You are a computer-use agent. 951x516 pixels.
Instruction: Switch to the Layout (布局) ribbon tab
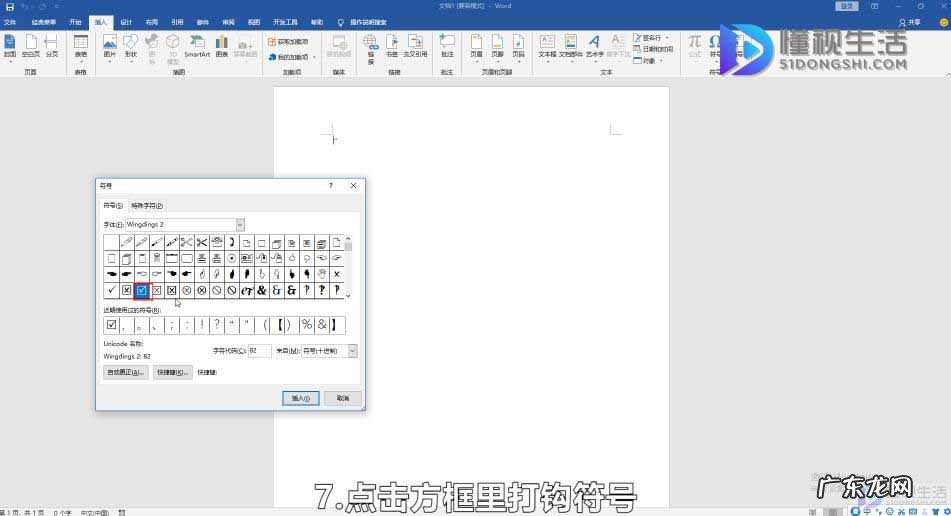pyautogui.click(x=152, y=22)
